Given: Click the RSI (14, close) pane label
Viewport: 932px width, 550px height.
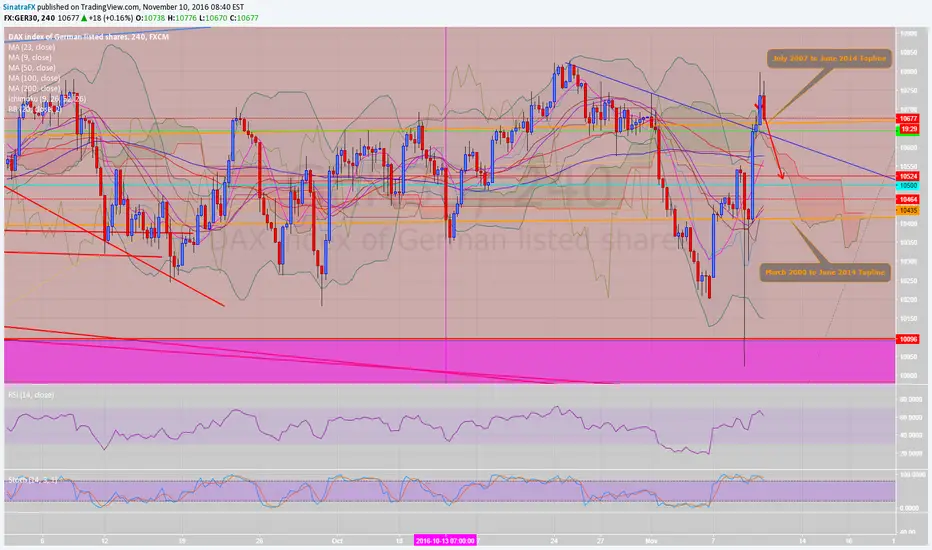Looking at the screenshot, I should 30,395.
